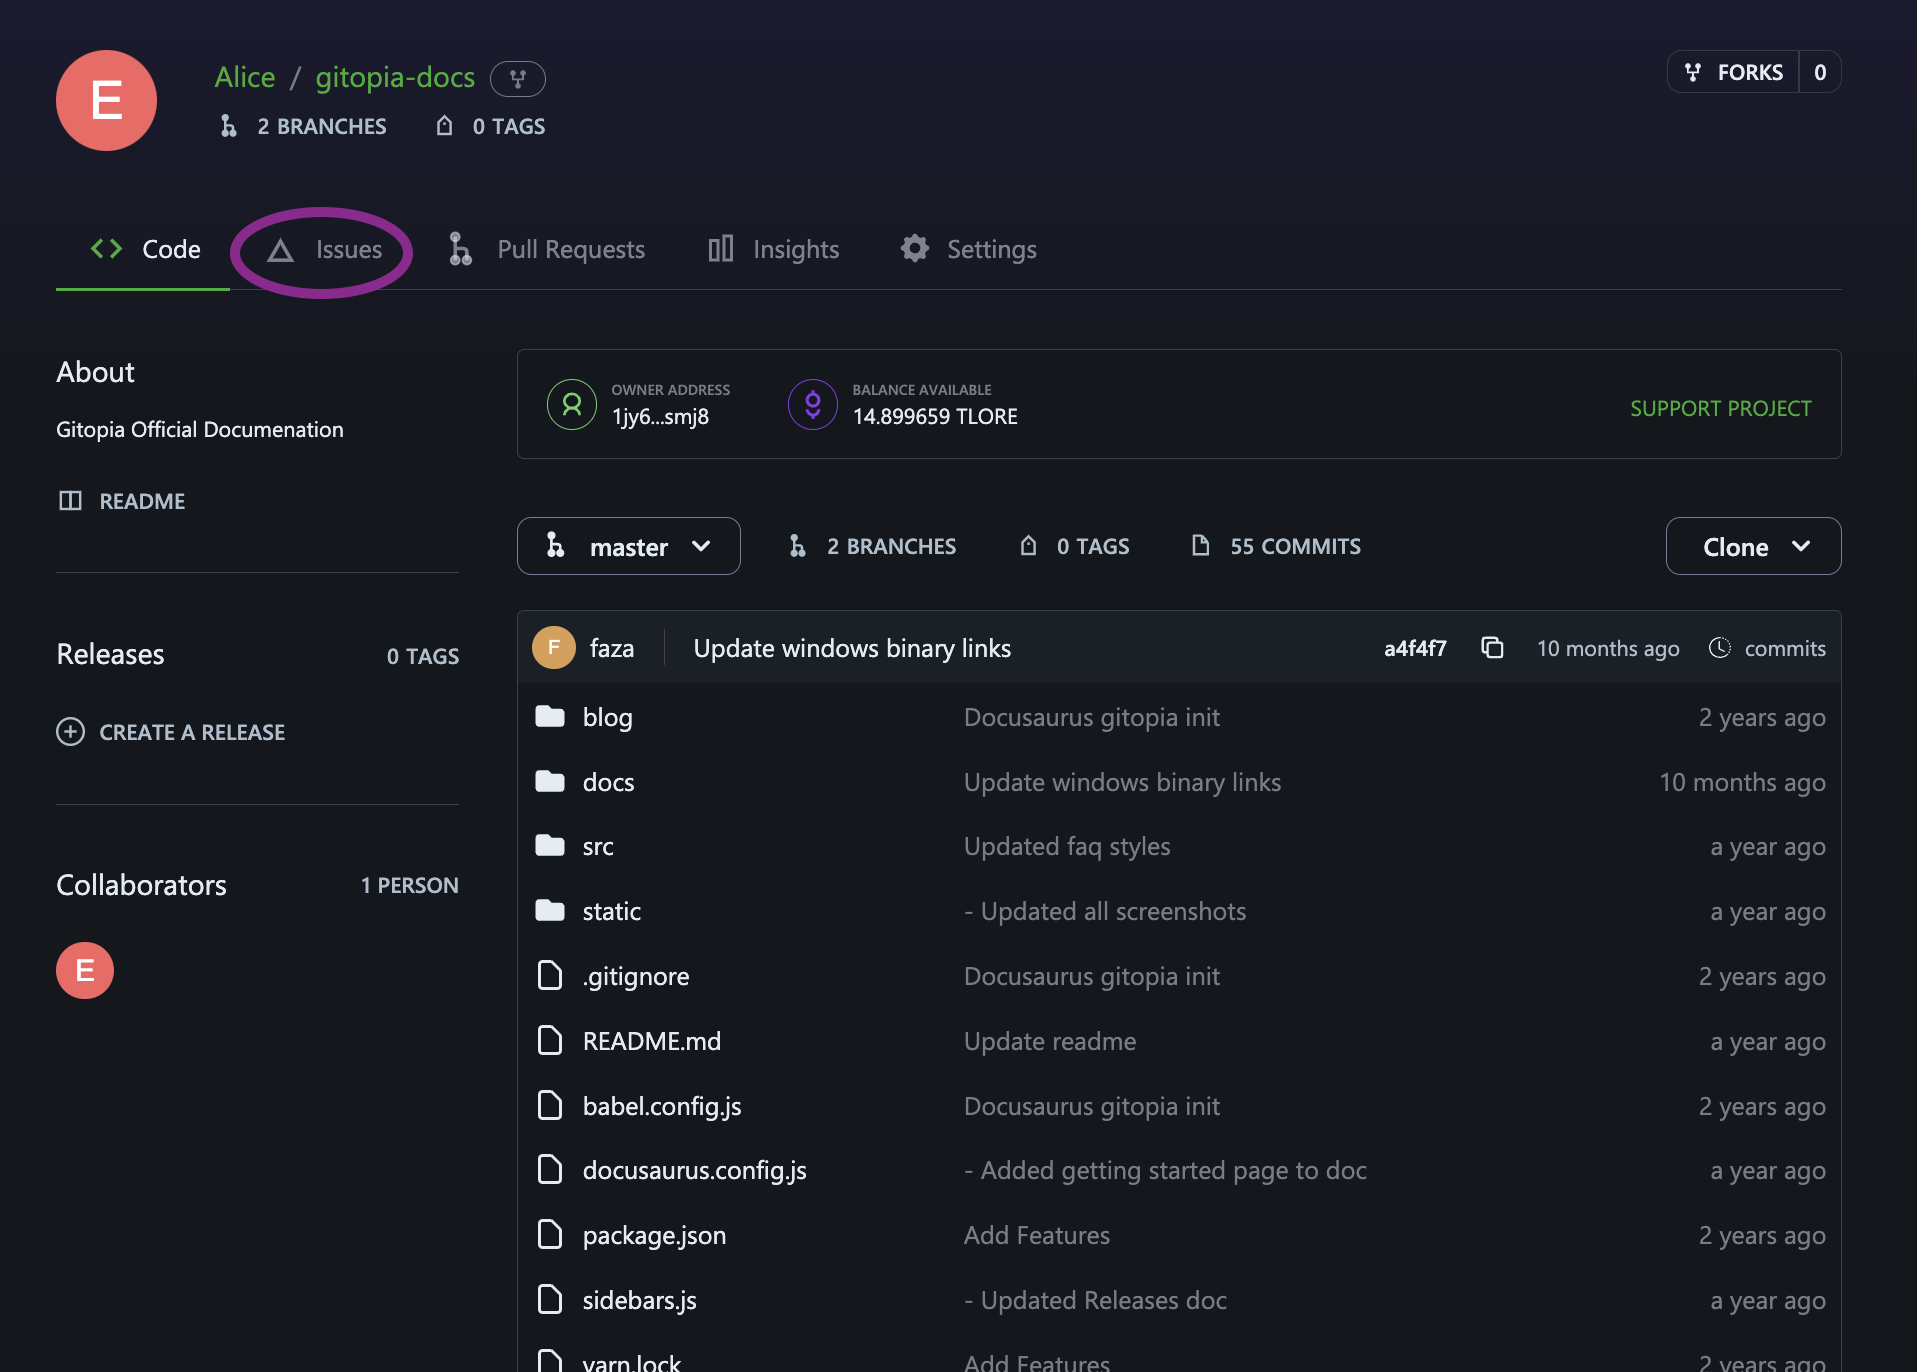The height and width of the screenshot is (1372, 1917).
Task: Click the 'Update readme' commit message
Action: pos(1049,1041)
